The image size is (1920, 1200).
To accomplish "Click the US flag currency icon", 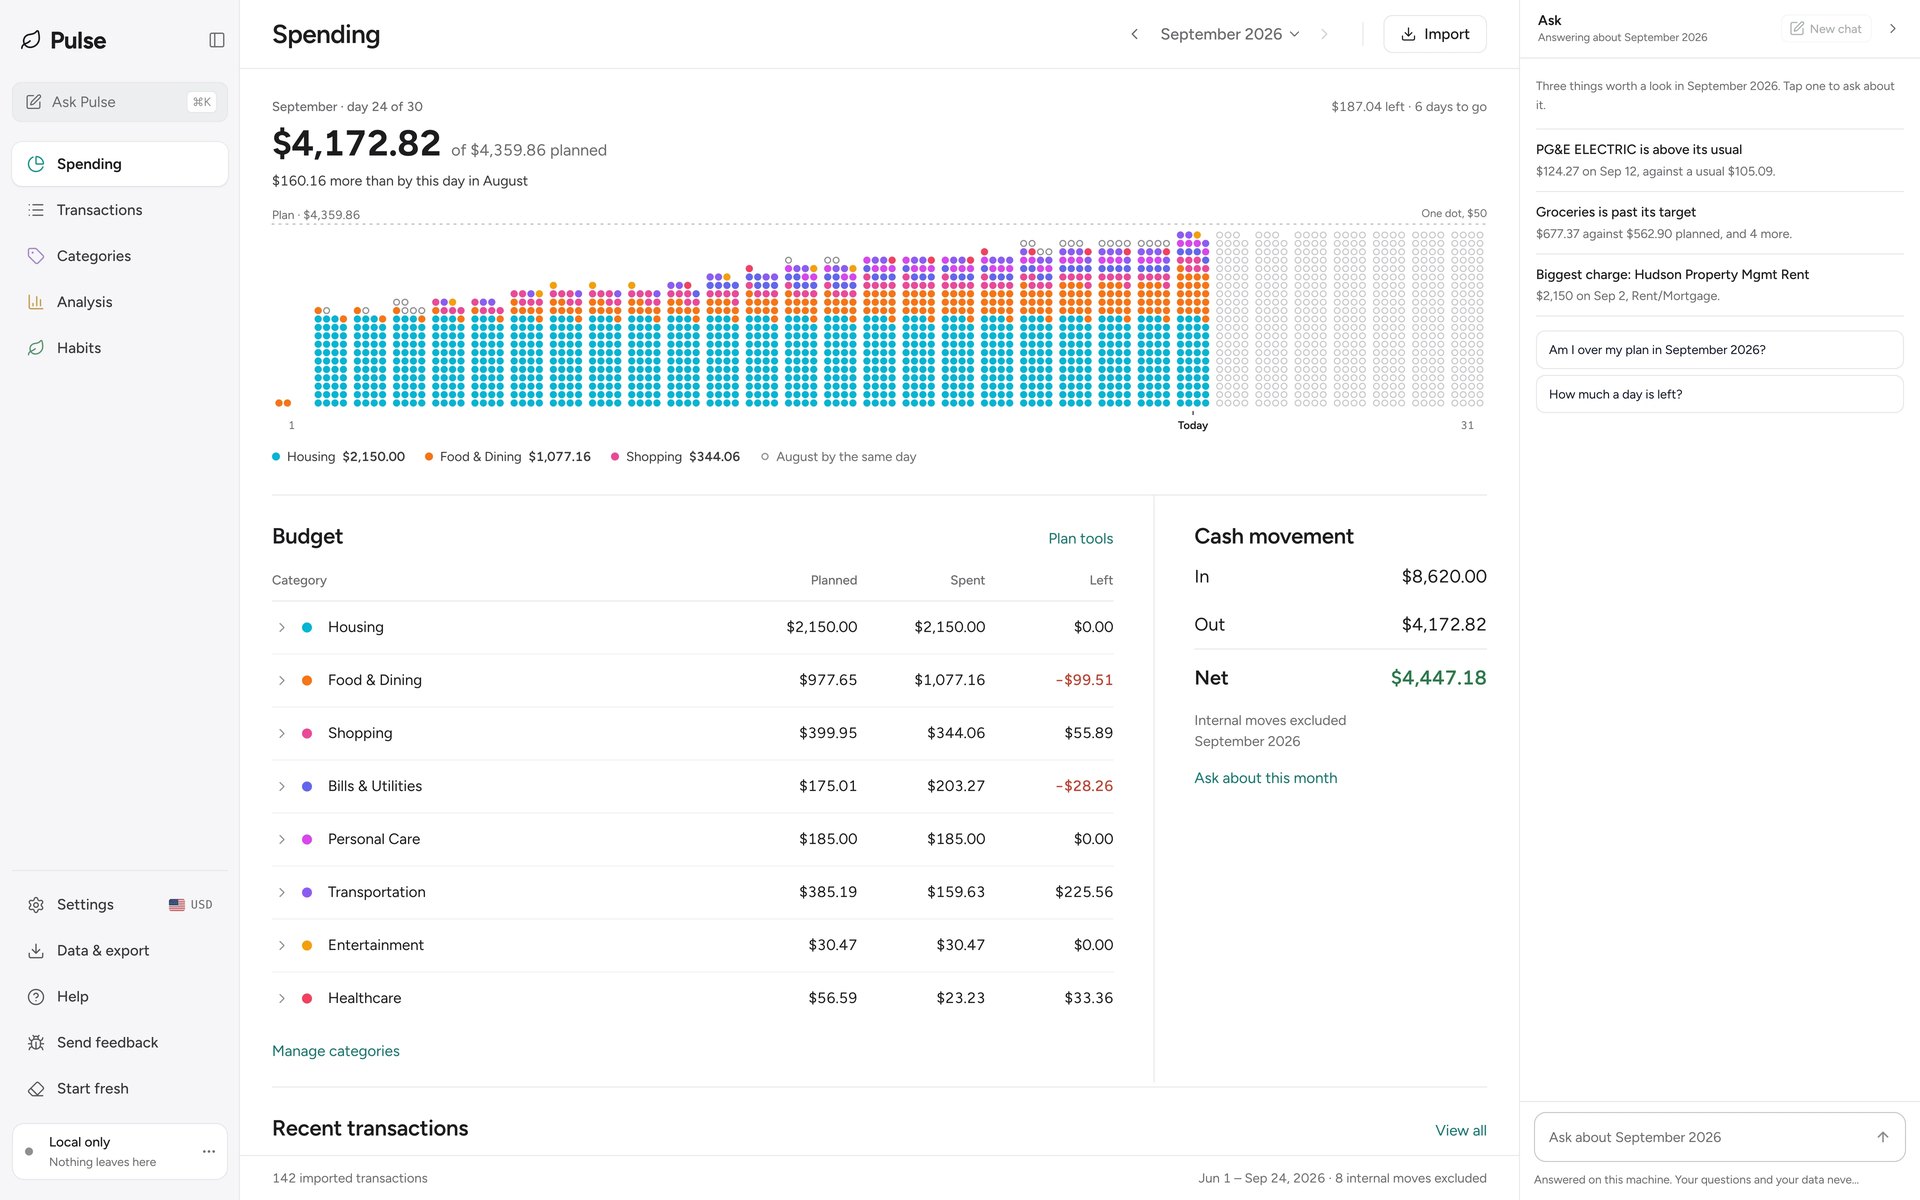I will tap(177, 905).
